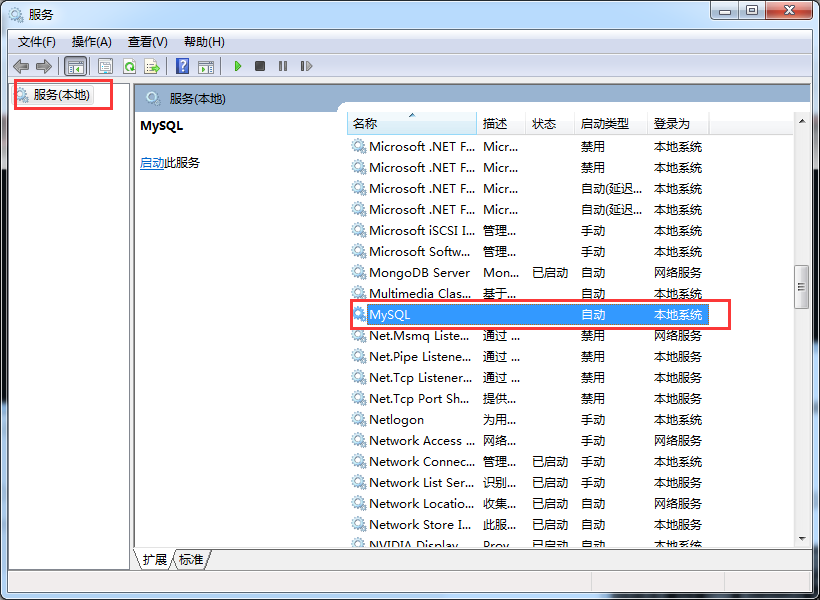
Task: Click the 已启动 status of MongoDB Server
Action: [x=550, y=273]
